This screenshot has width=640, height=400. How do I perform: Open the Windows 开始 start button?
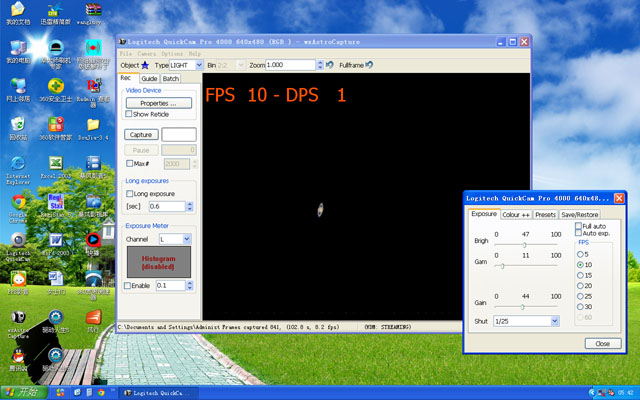click(x=24, y=393)
